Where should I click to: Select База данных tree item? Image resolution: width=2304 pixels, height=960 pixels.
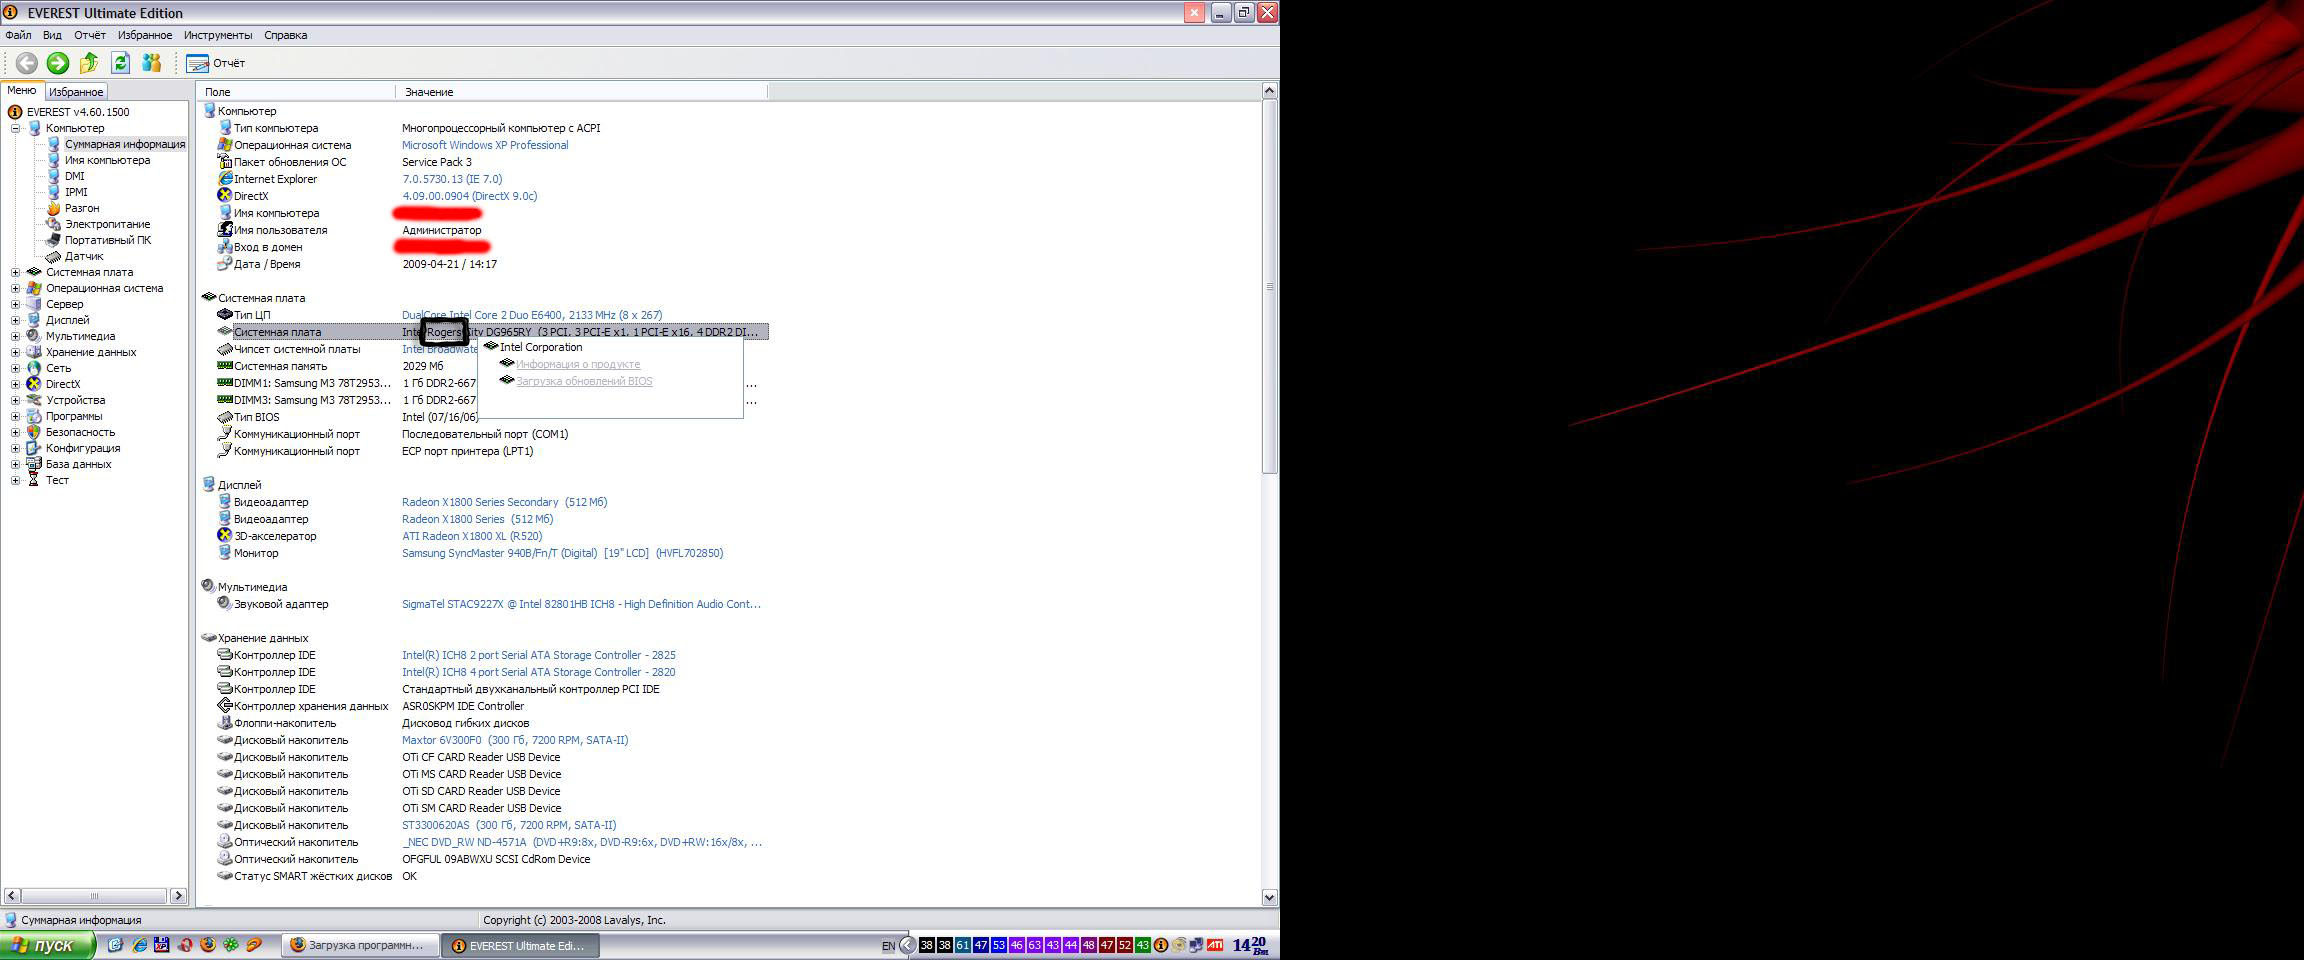(78, 464)
